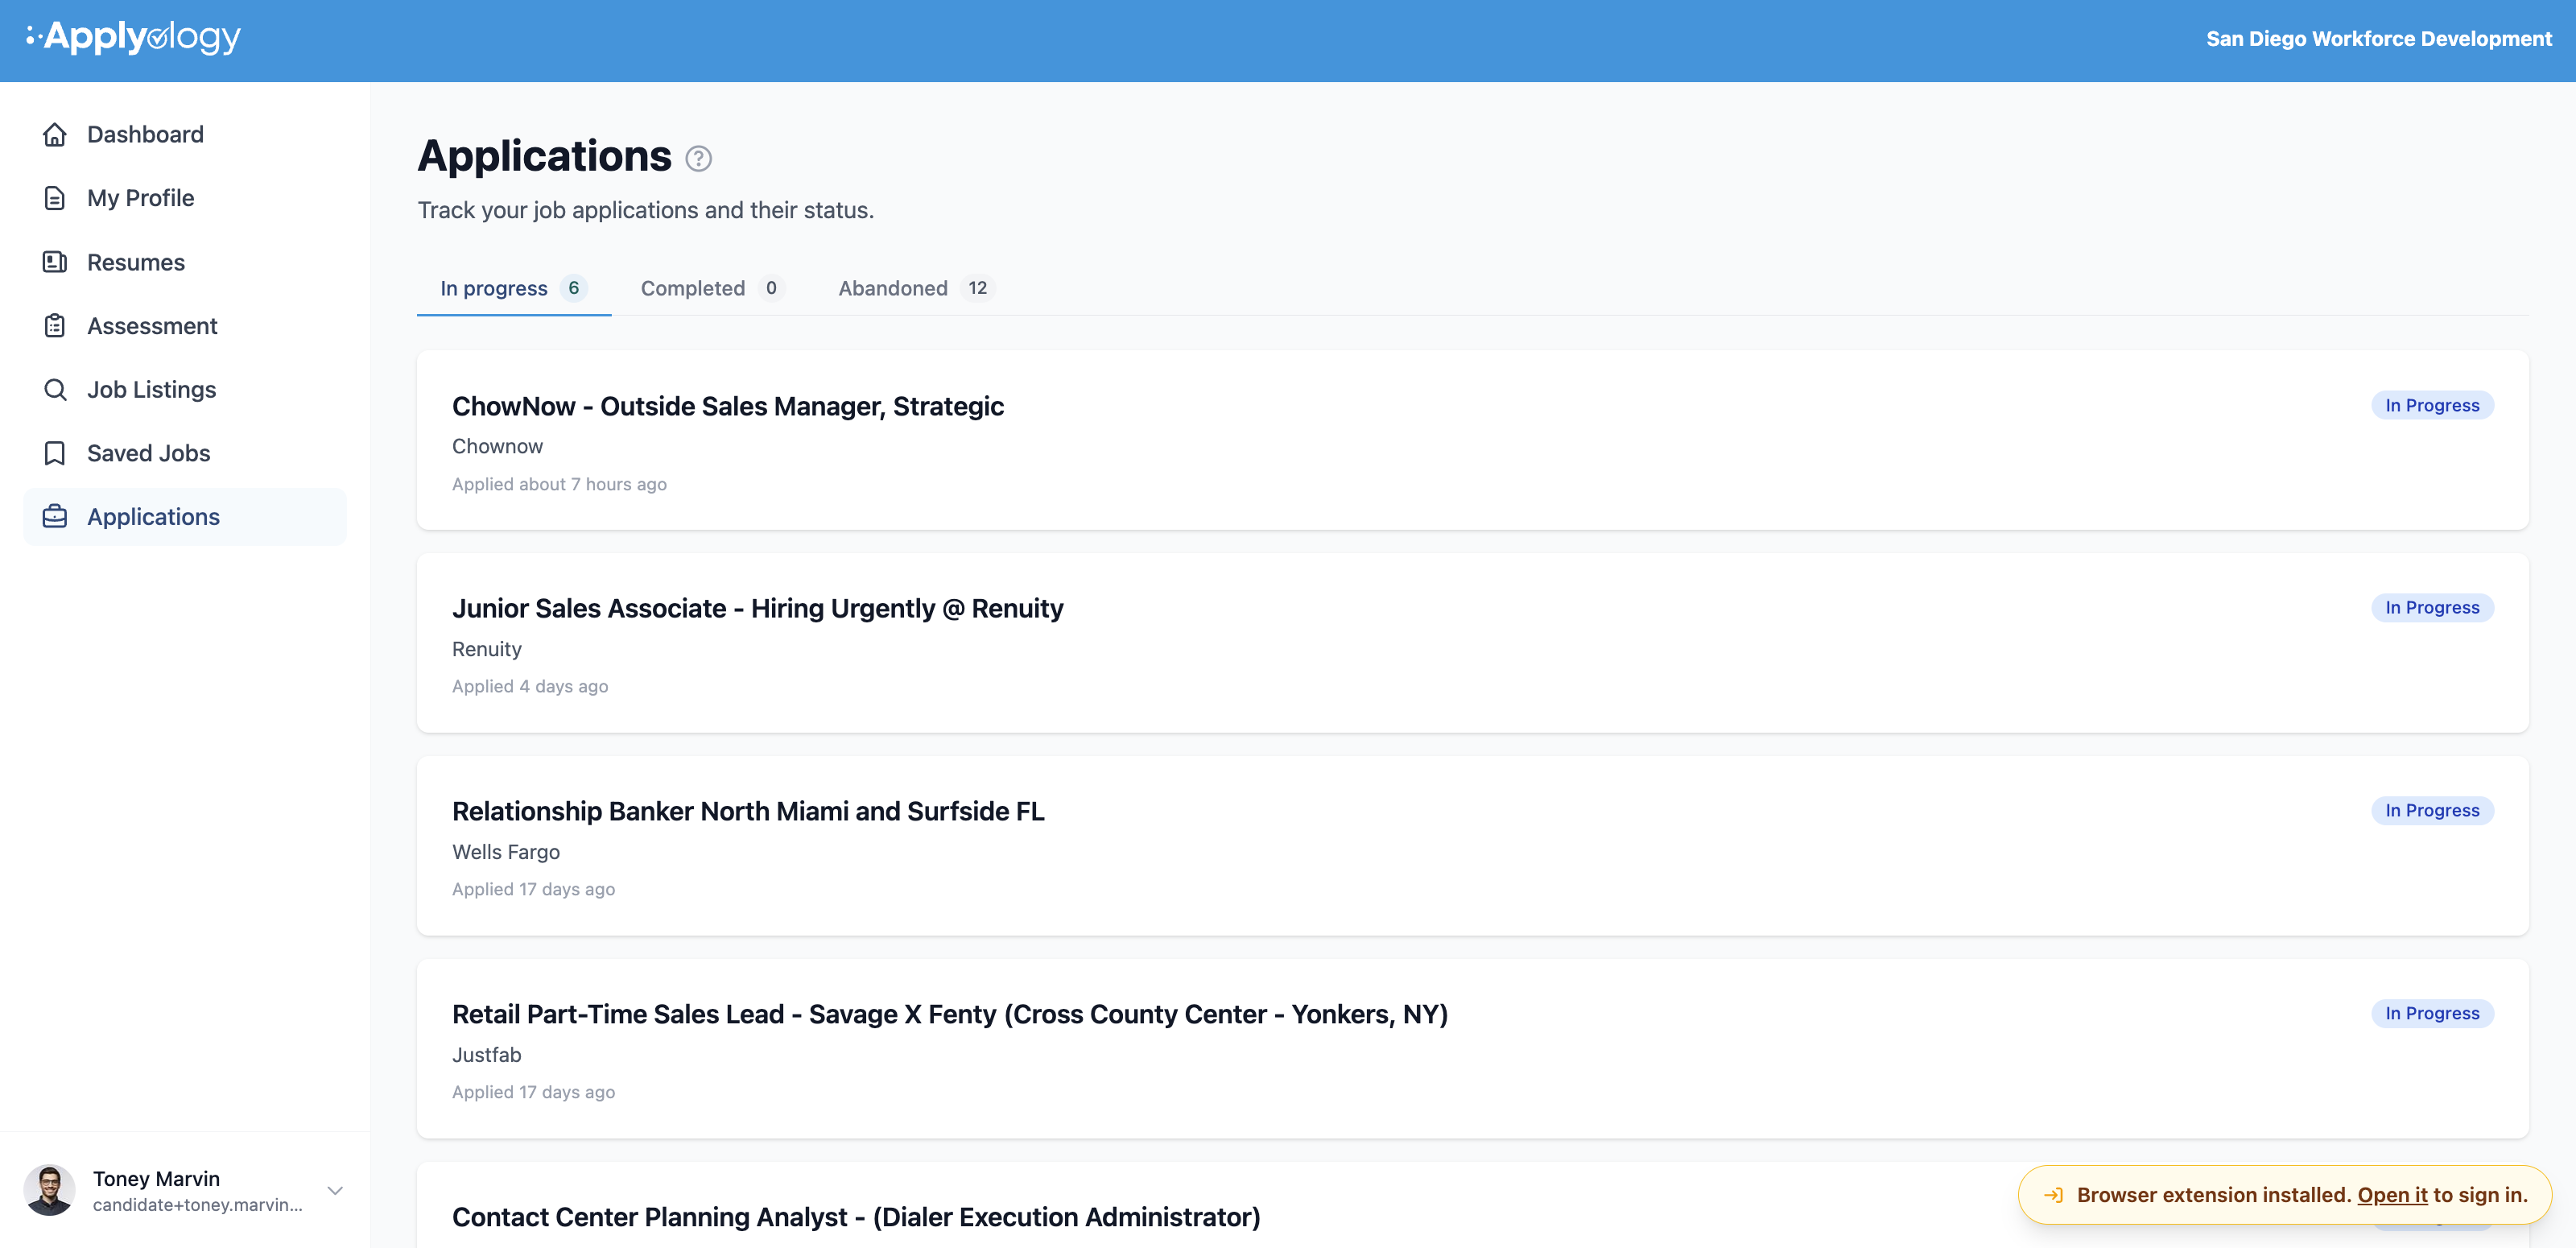Image resolution: width=2576 pixels, height=1248 pixels.
Task: Click 'Applied 17 days ago' under Wells Fargo
Action: (533, 889)
